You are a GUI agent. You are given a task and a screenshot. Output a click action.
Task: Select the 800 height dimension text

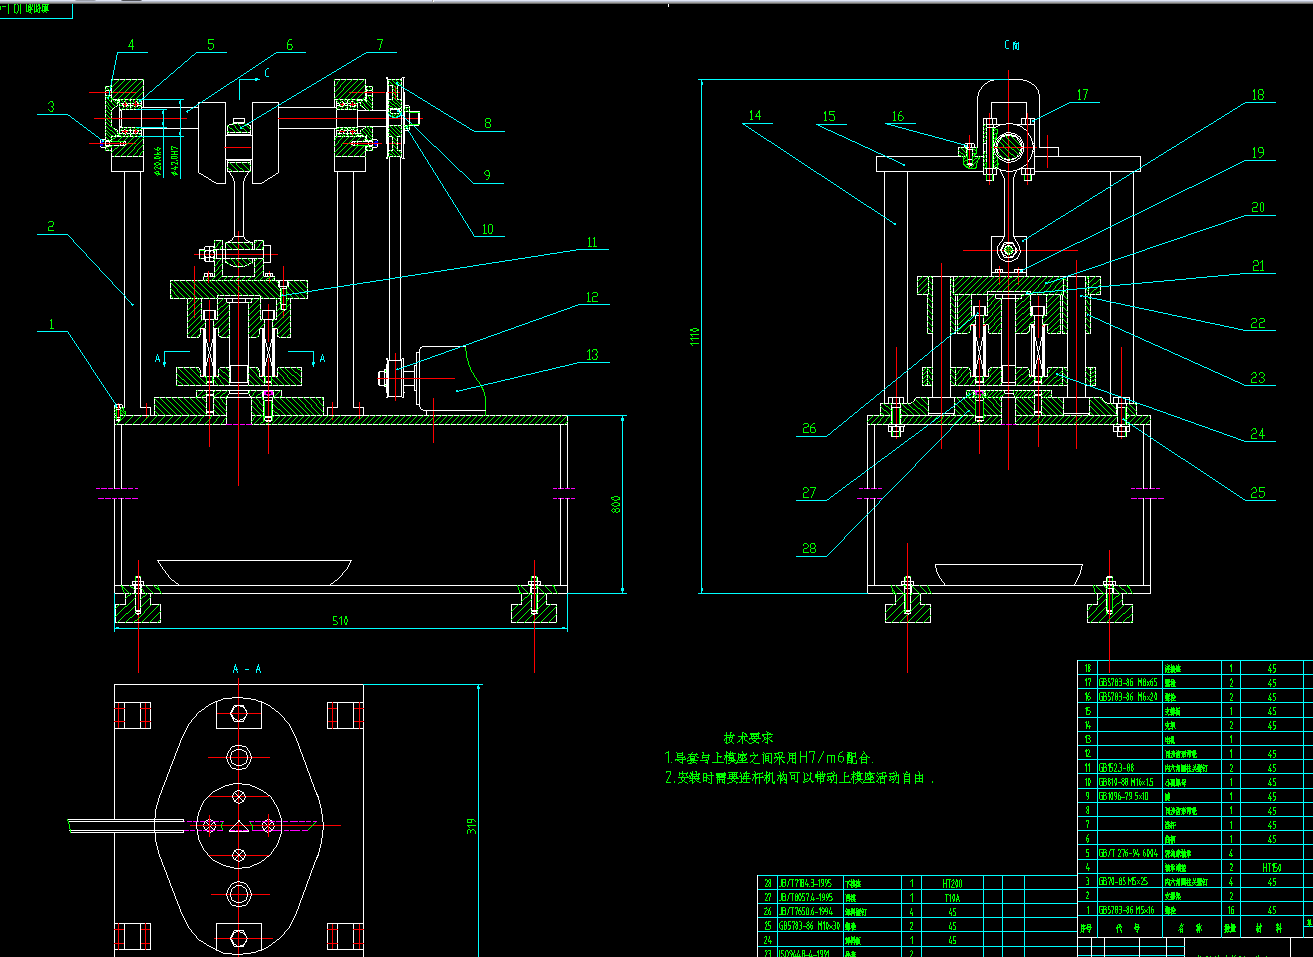tap(617, 505)
